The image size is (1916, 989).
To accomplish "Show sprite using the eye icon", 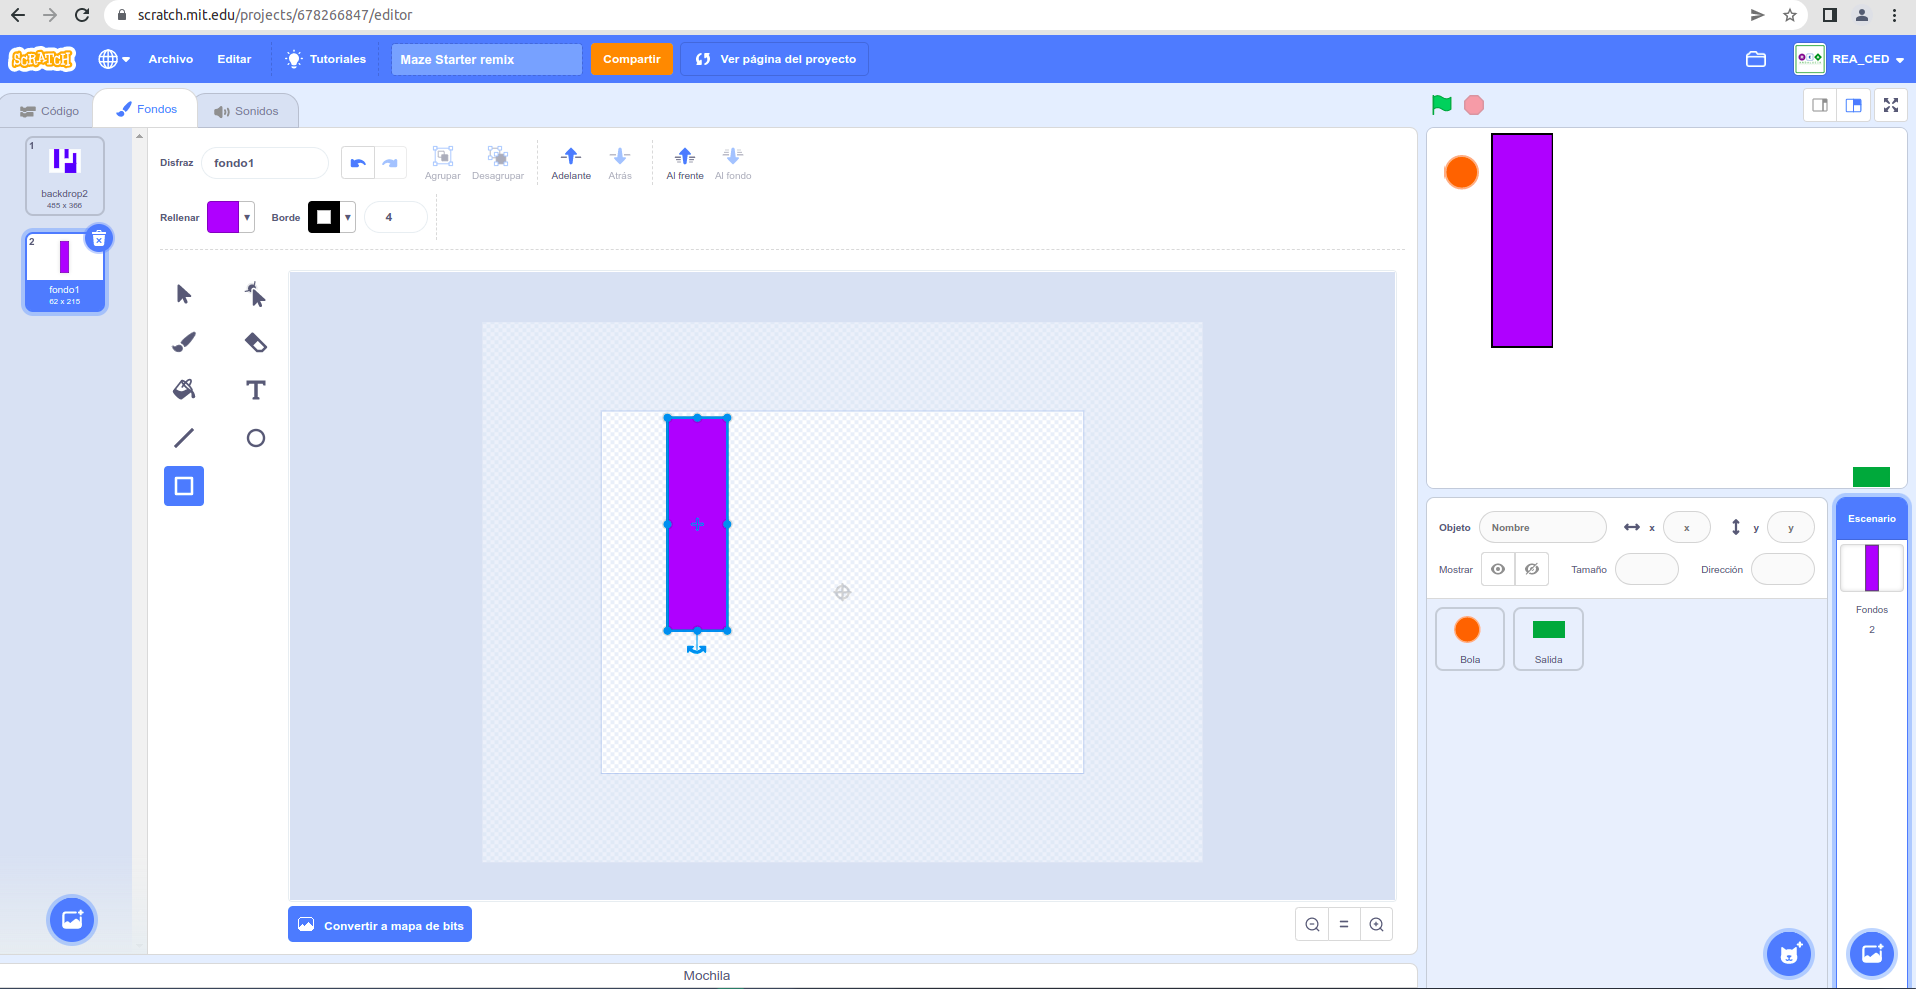I will [x=1497, y=569].
